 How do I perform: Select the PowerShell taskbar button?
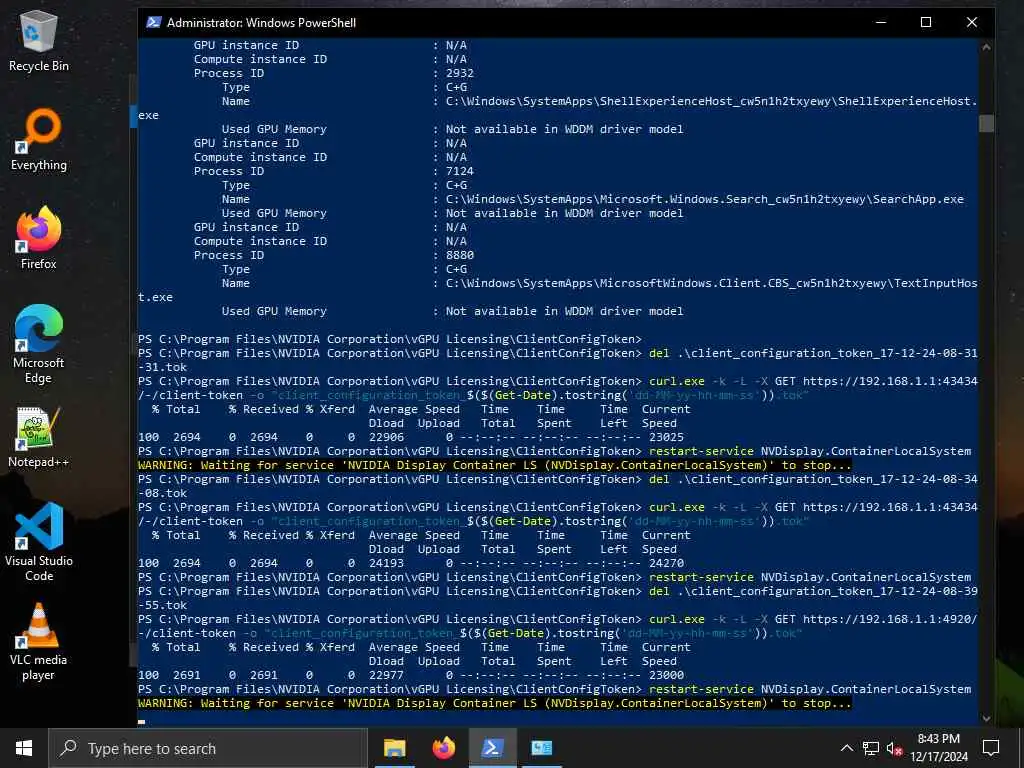[492, 748]
